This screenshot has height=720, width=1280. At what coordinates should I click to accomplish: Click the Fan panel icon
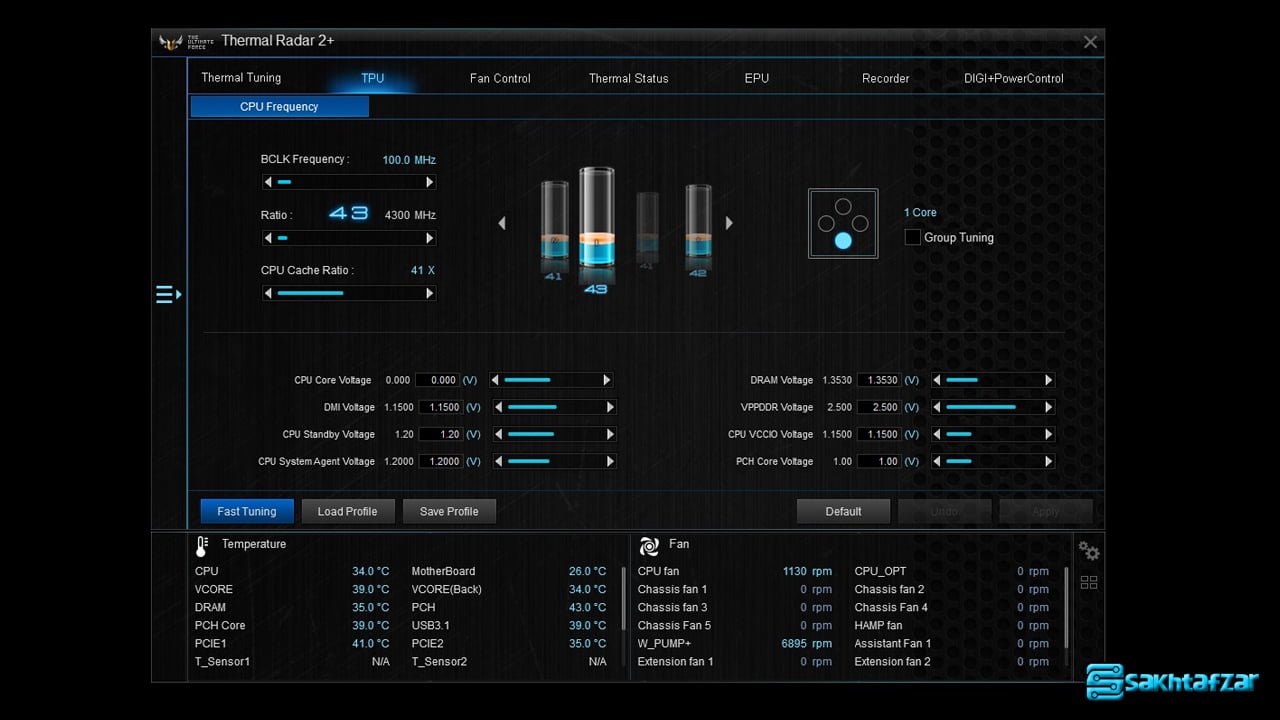(649, 545)
